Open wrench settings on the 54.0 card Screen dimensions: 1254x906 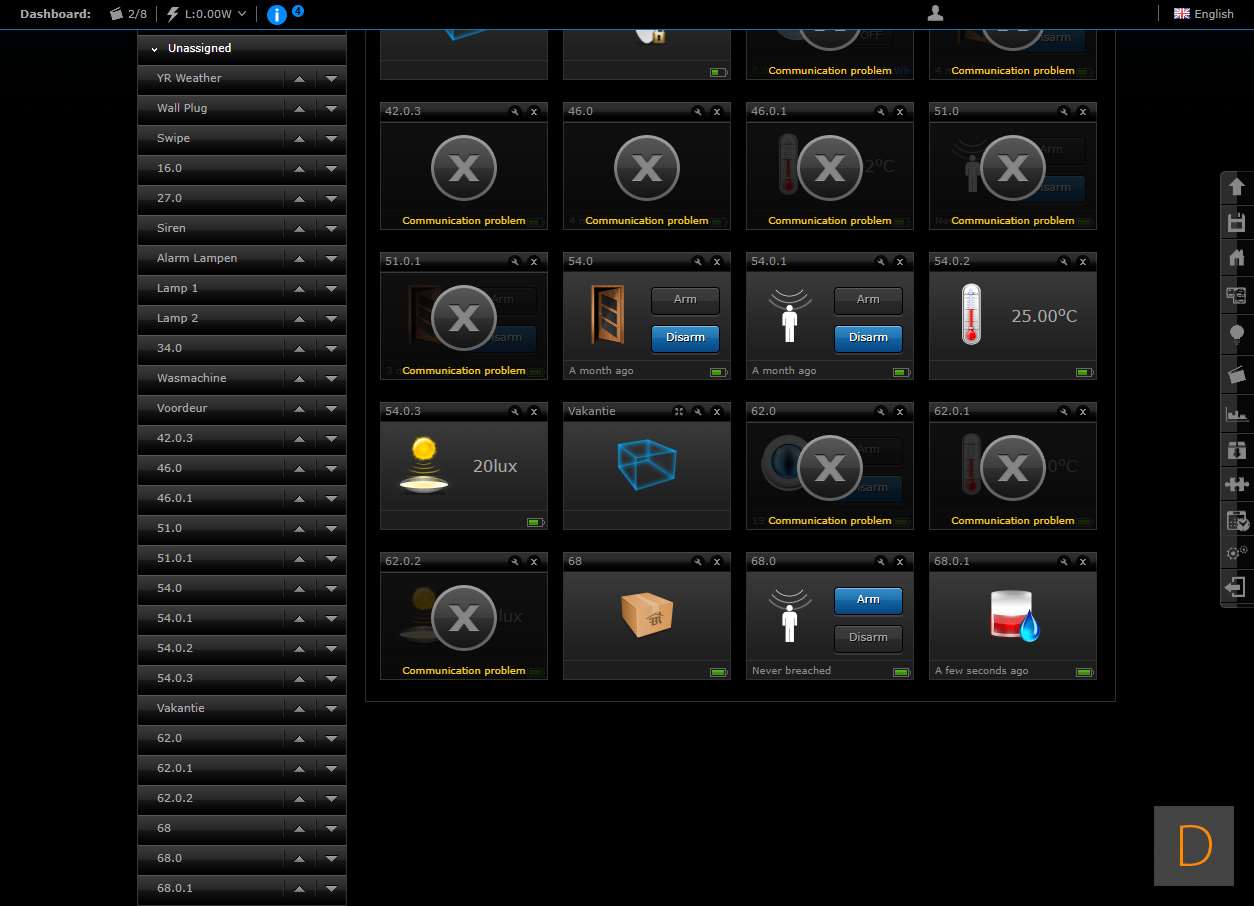[x=698, y=261]
